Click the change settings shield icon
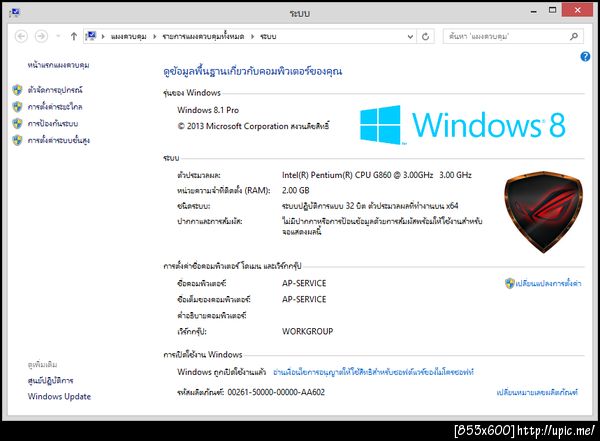The height and width of the screenshot is (441, 600). click(509, 284)
